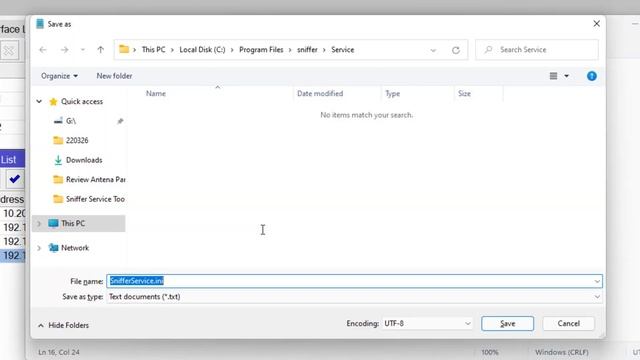Image resolution: width=640 pixels, height=360 pixels.
Task: Collapse the Quick access tree
Action: point(39,101)
